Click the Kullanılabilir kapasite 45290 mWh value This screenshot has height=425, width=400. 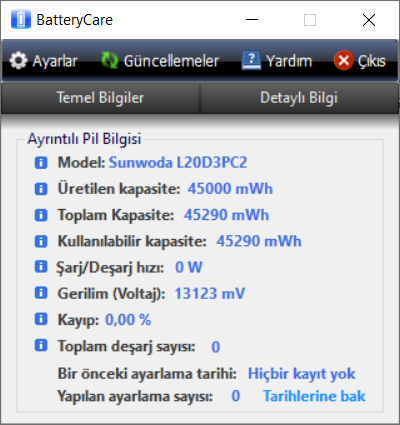(259, 241)
